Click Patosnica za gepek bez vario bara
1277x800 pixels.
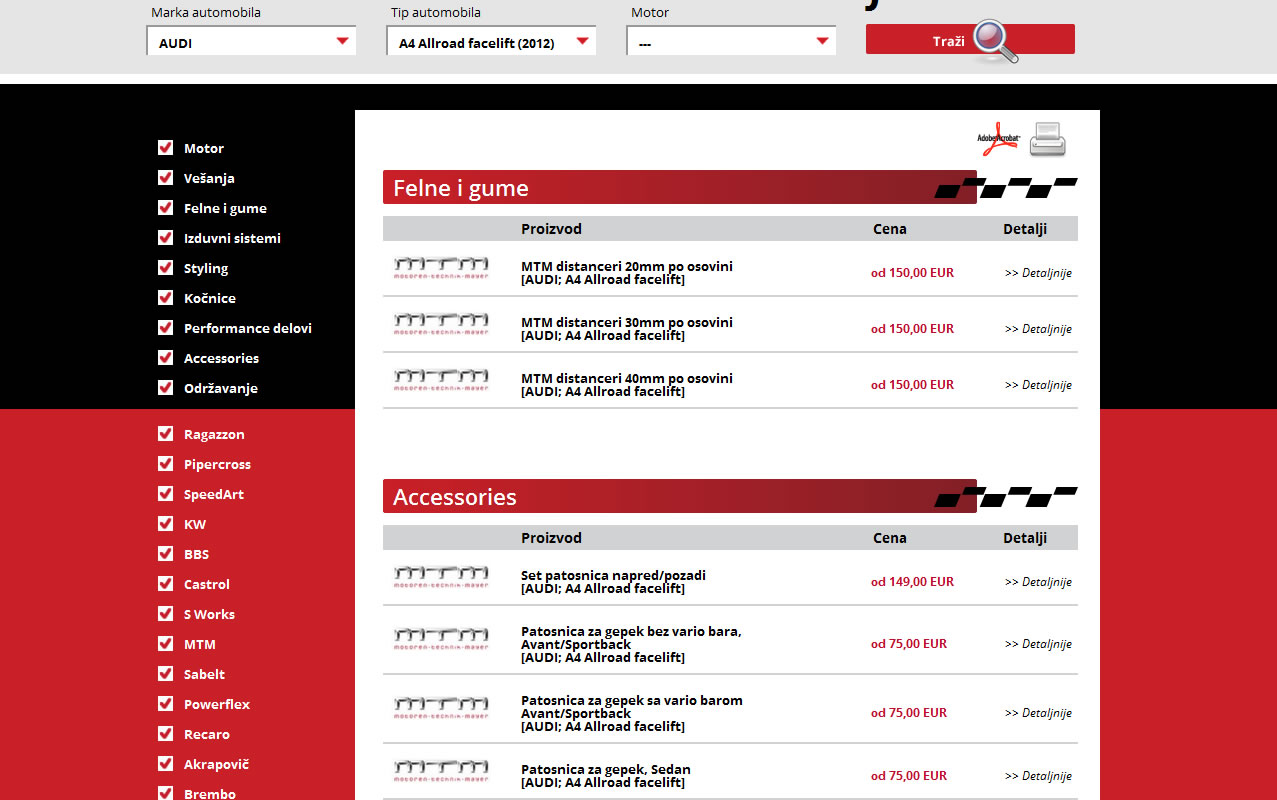pos(631,638)
